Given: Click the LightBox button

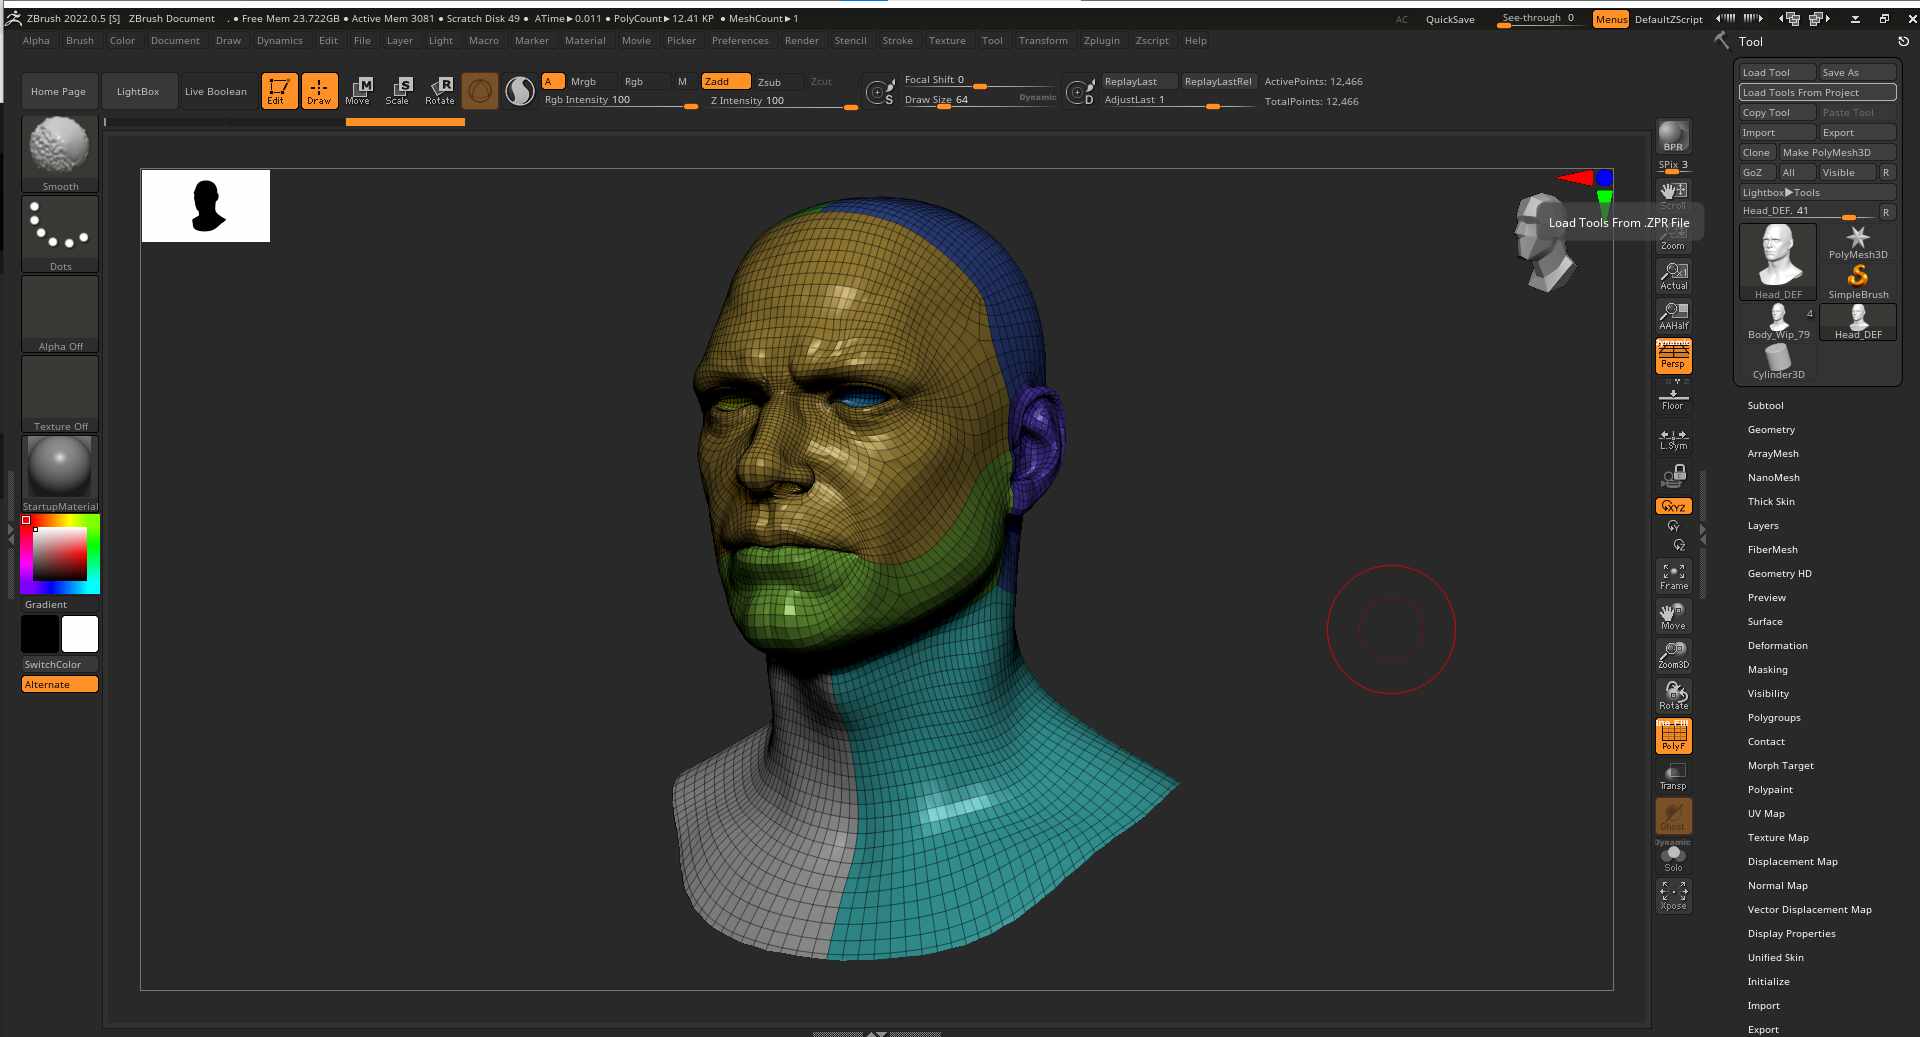Looking at the screenshot, I should point(138,91).
